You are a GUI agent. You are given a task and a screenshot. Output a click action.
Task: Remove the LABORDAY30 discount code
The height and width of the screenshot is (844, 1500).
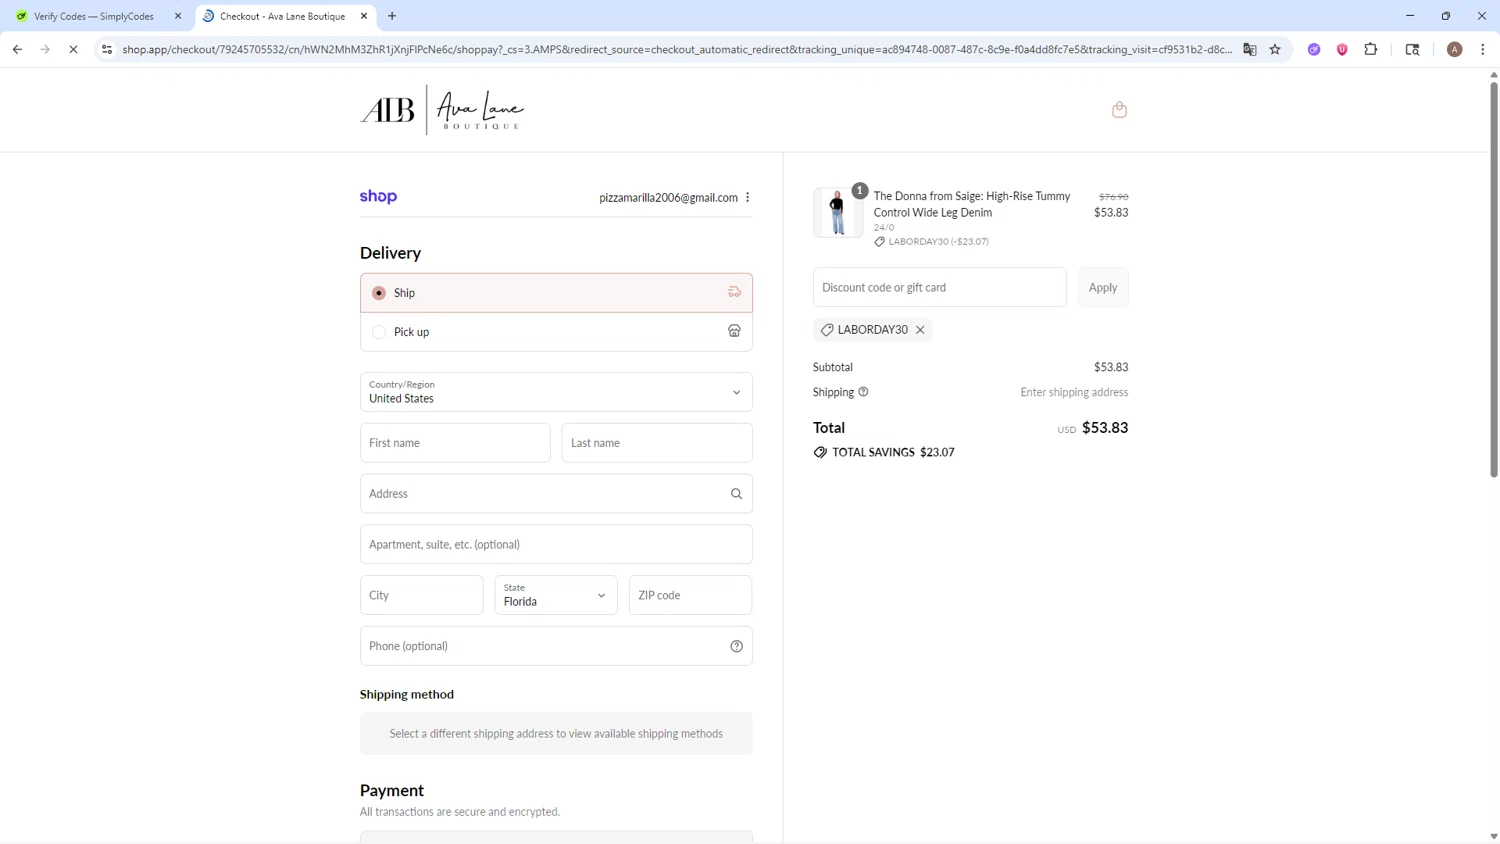tap(920, 330)
